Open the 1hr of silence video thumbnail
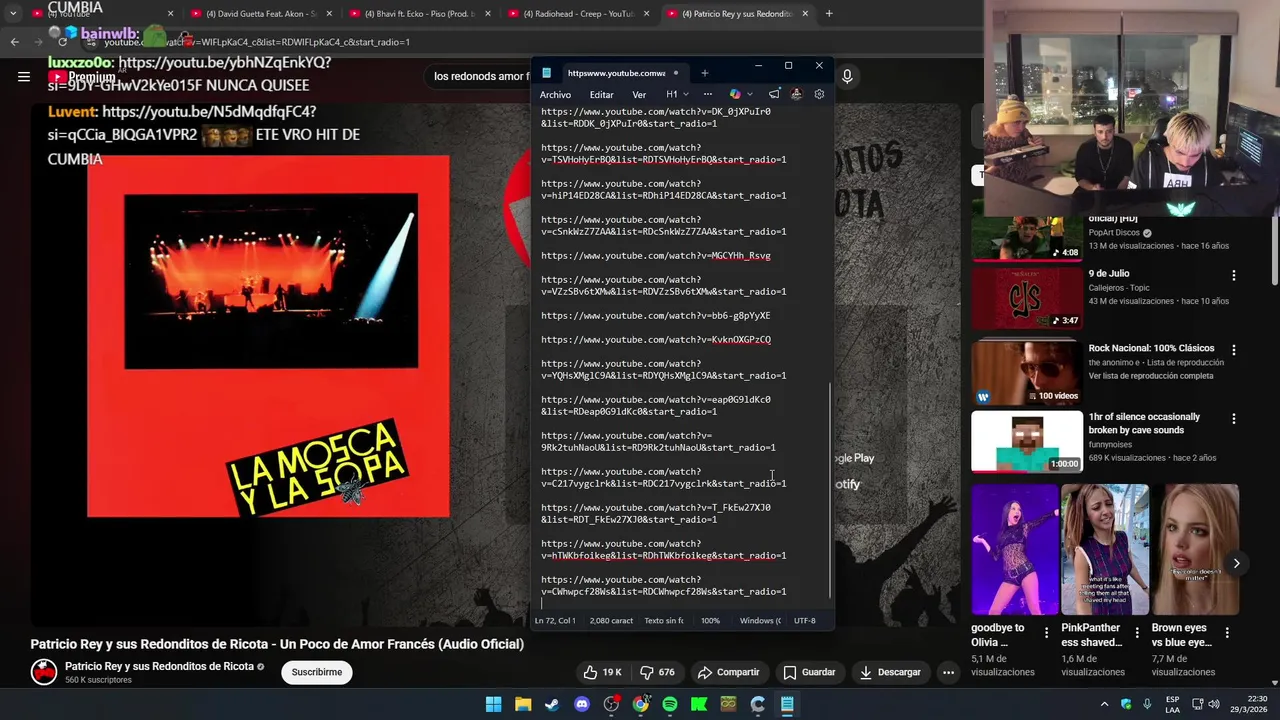This screenshot has height=720, width=1280. [1027, 441]
